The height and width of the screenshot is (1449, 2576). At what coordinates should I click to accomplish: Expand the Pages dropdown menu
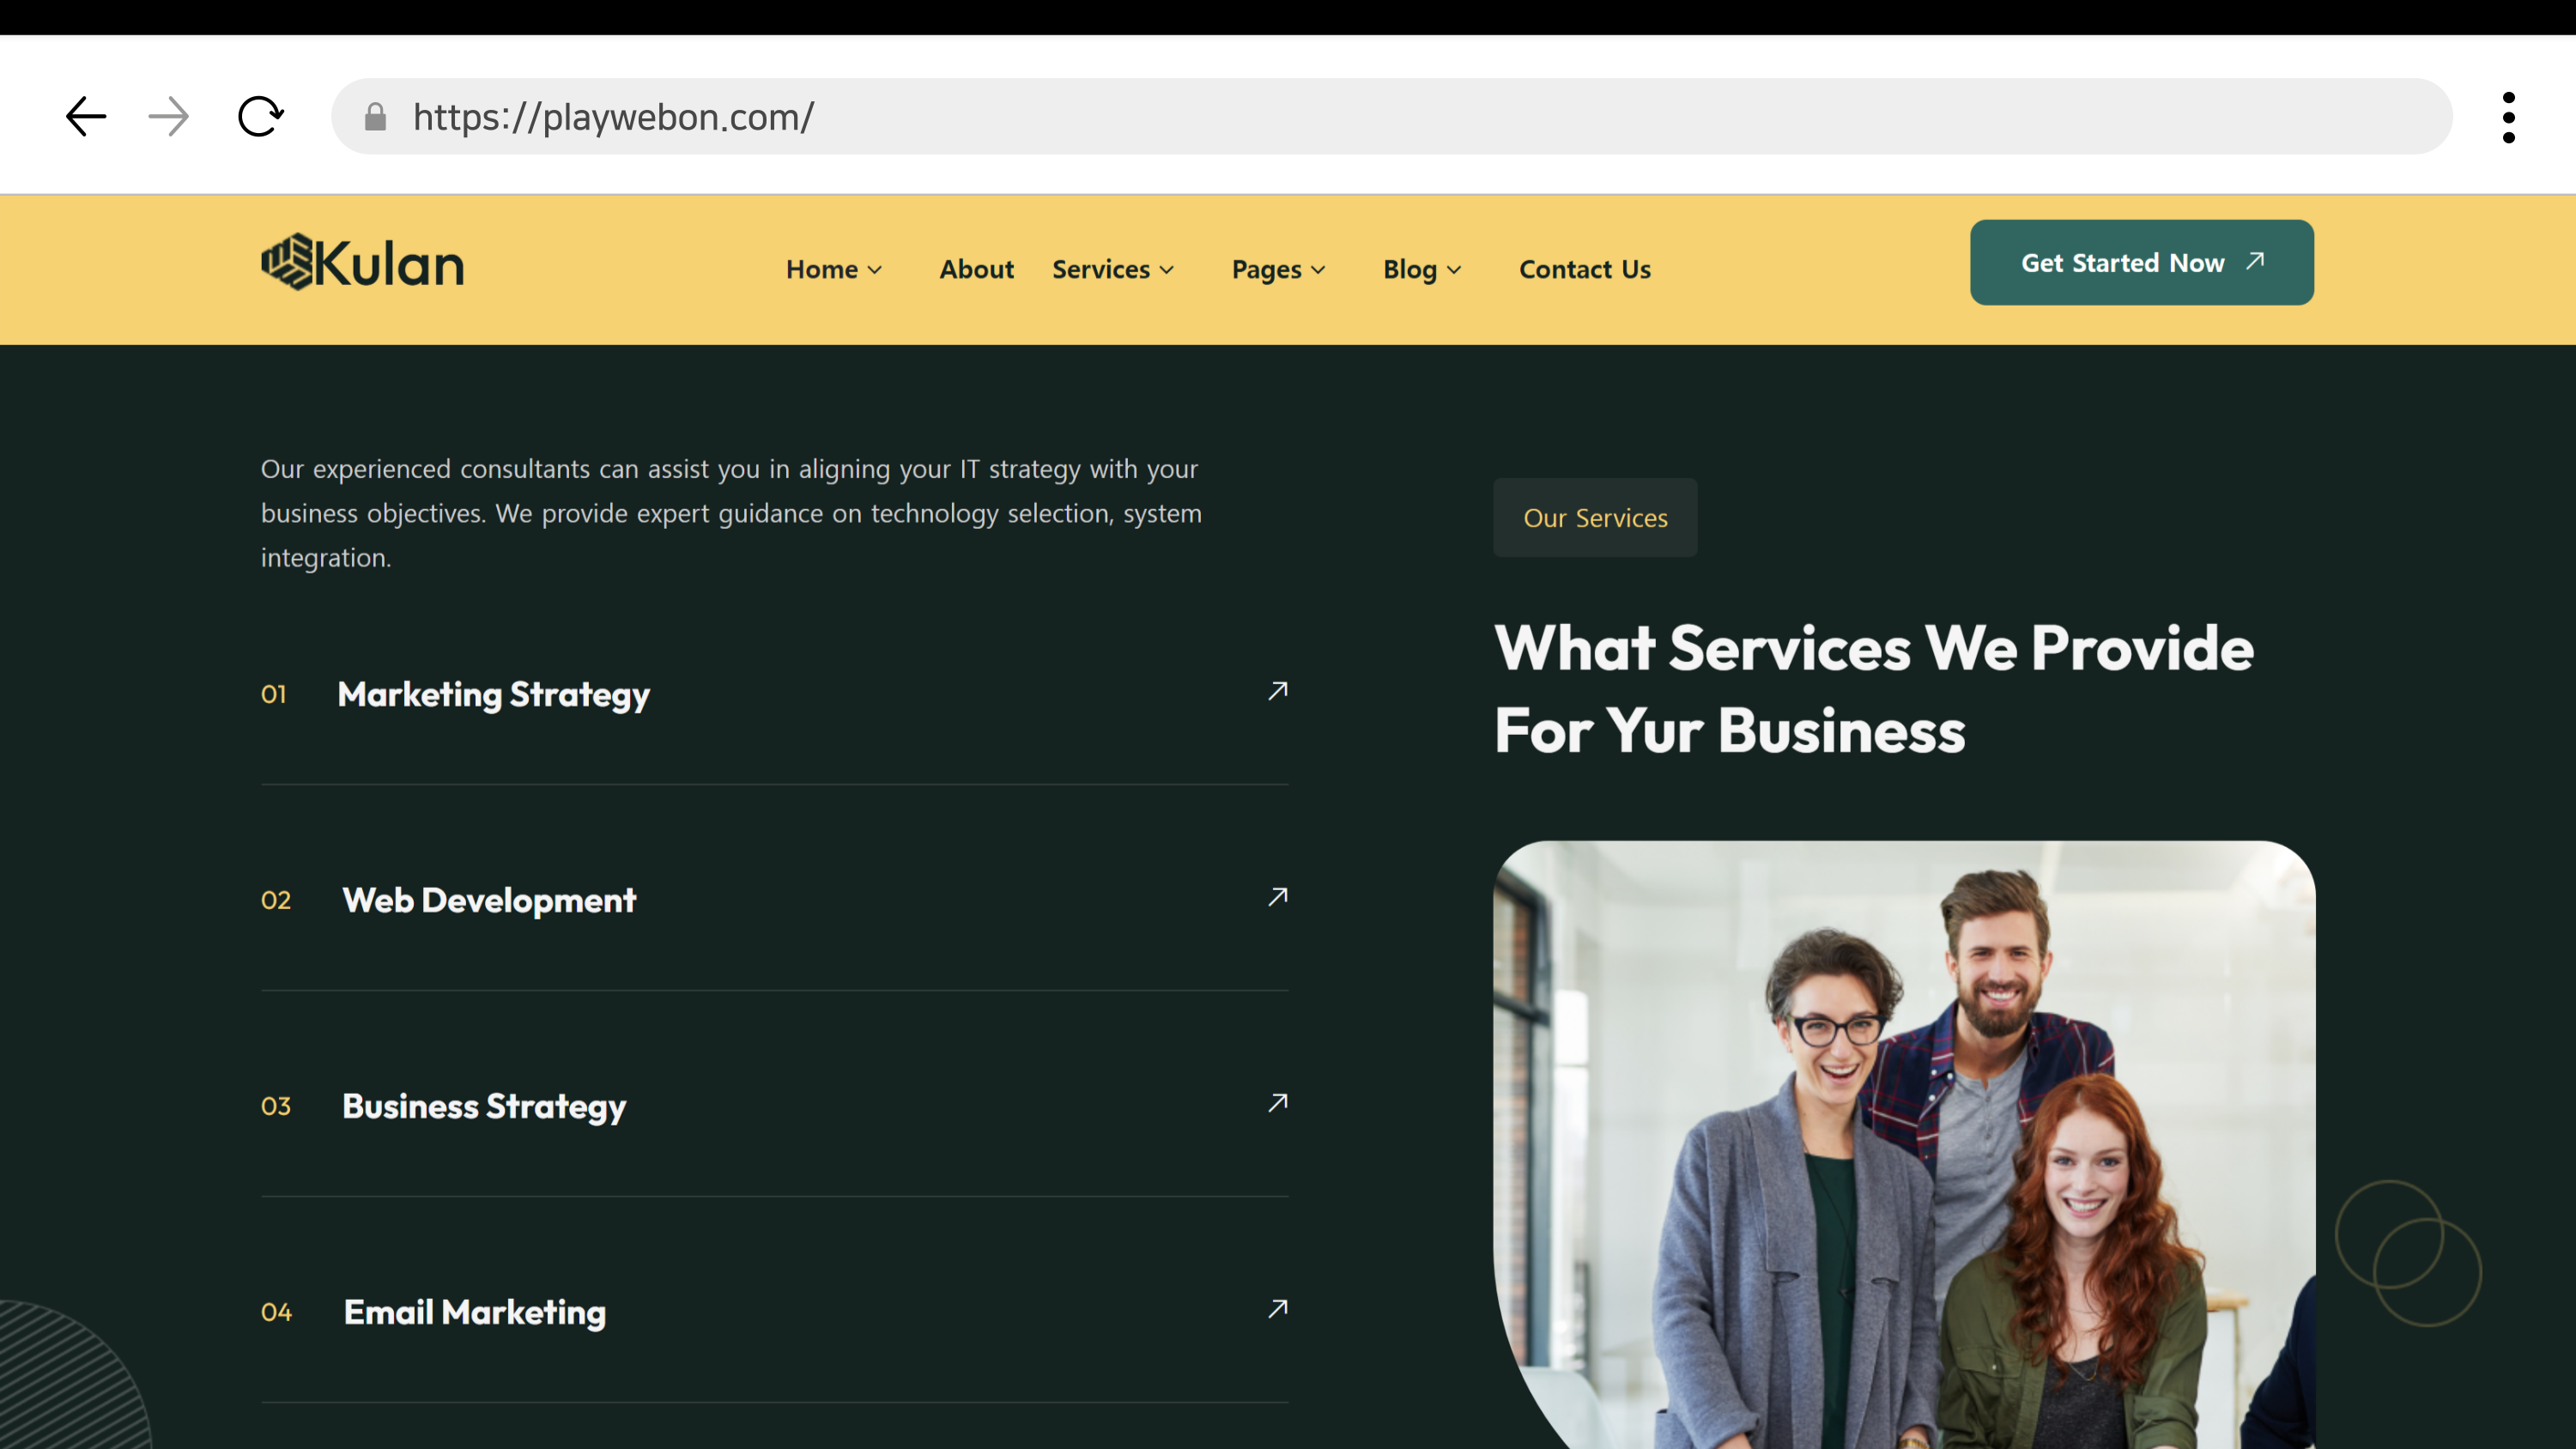click(x=1278, y=269)
